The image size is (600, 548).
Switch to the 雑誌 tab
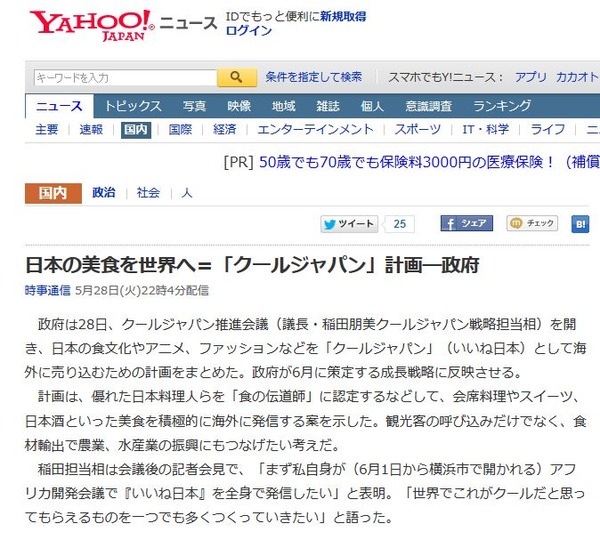coord(328,106)
